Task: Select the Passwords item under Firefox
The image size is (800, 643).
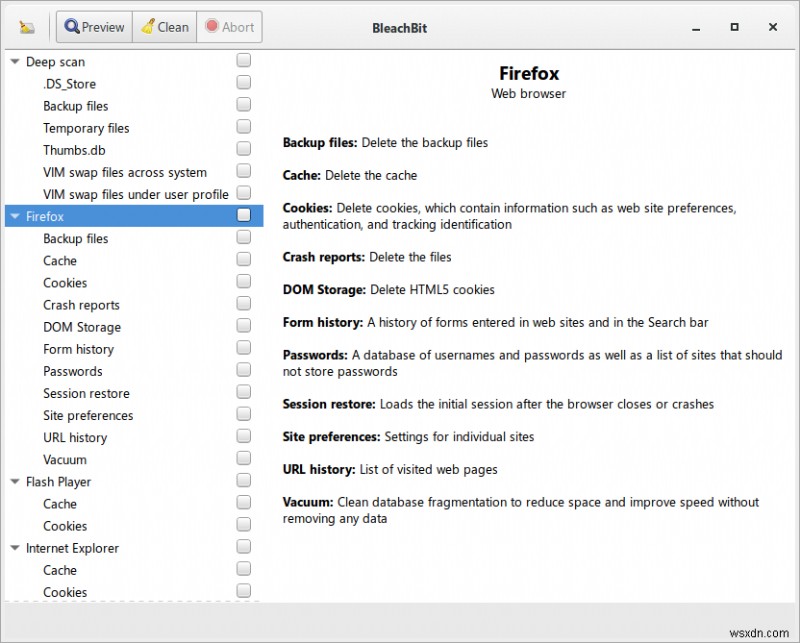Action: (x=78, y=371)
